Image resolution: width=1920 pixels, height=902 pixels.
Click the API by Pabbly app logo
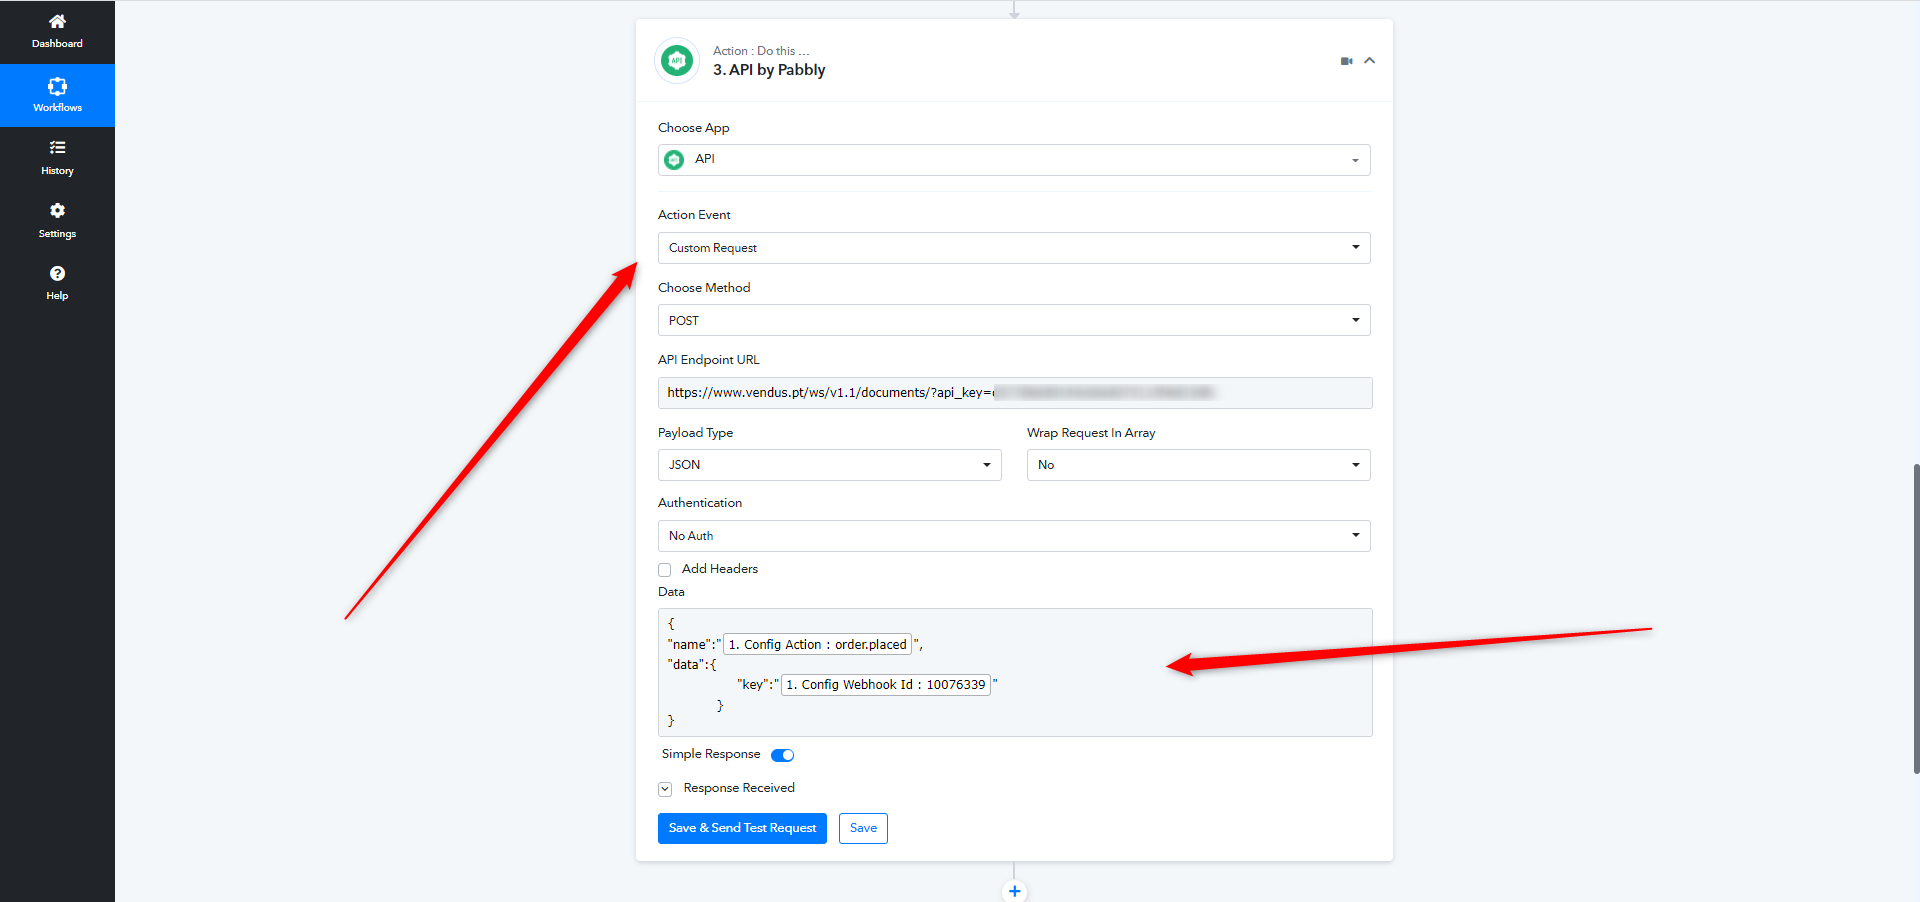pyautogui.click(x=677, y=60)
